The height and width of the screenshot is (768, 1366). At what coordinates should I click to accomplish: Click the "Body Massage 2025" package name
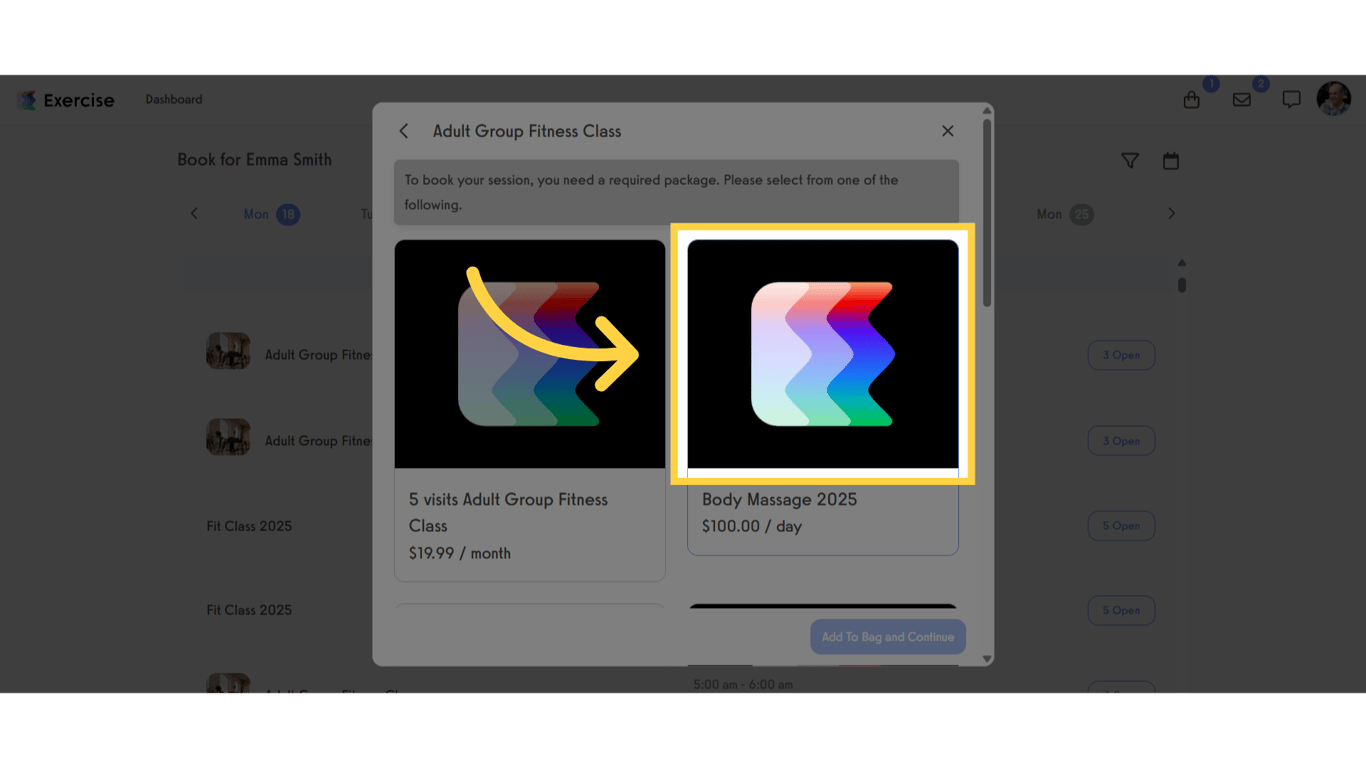[x=779, y=499]
